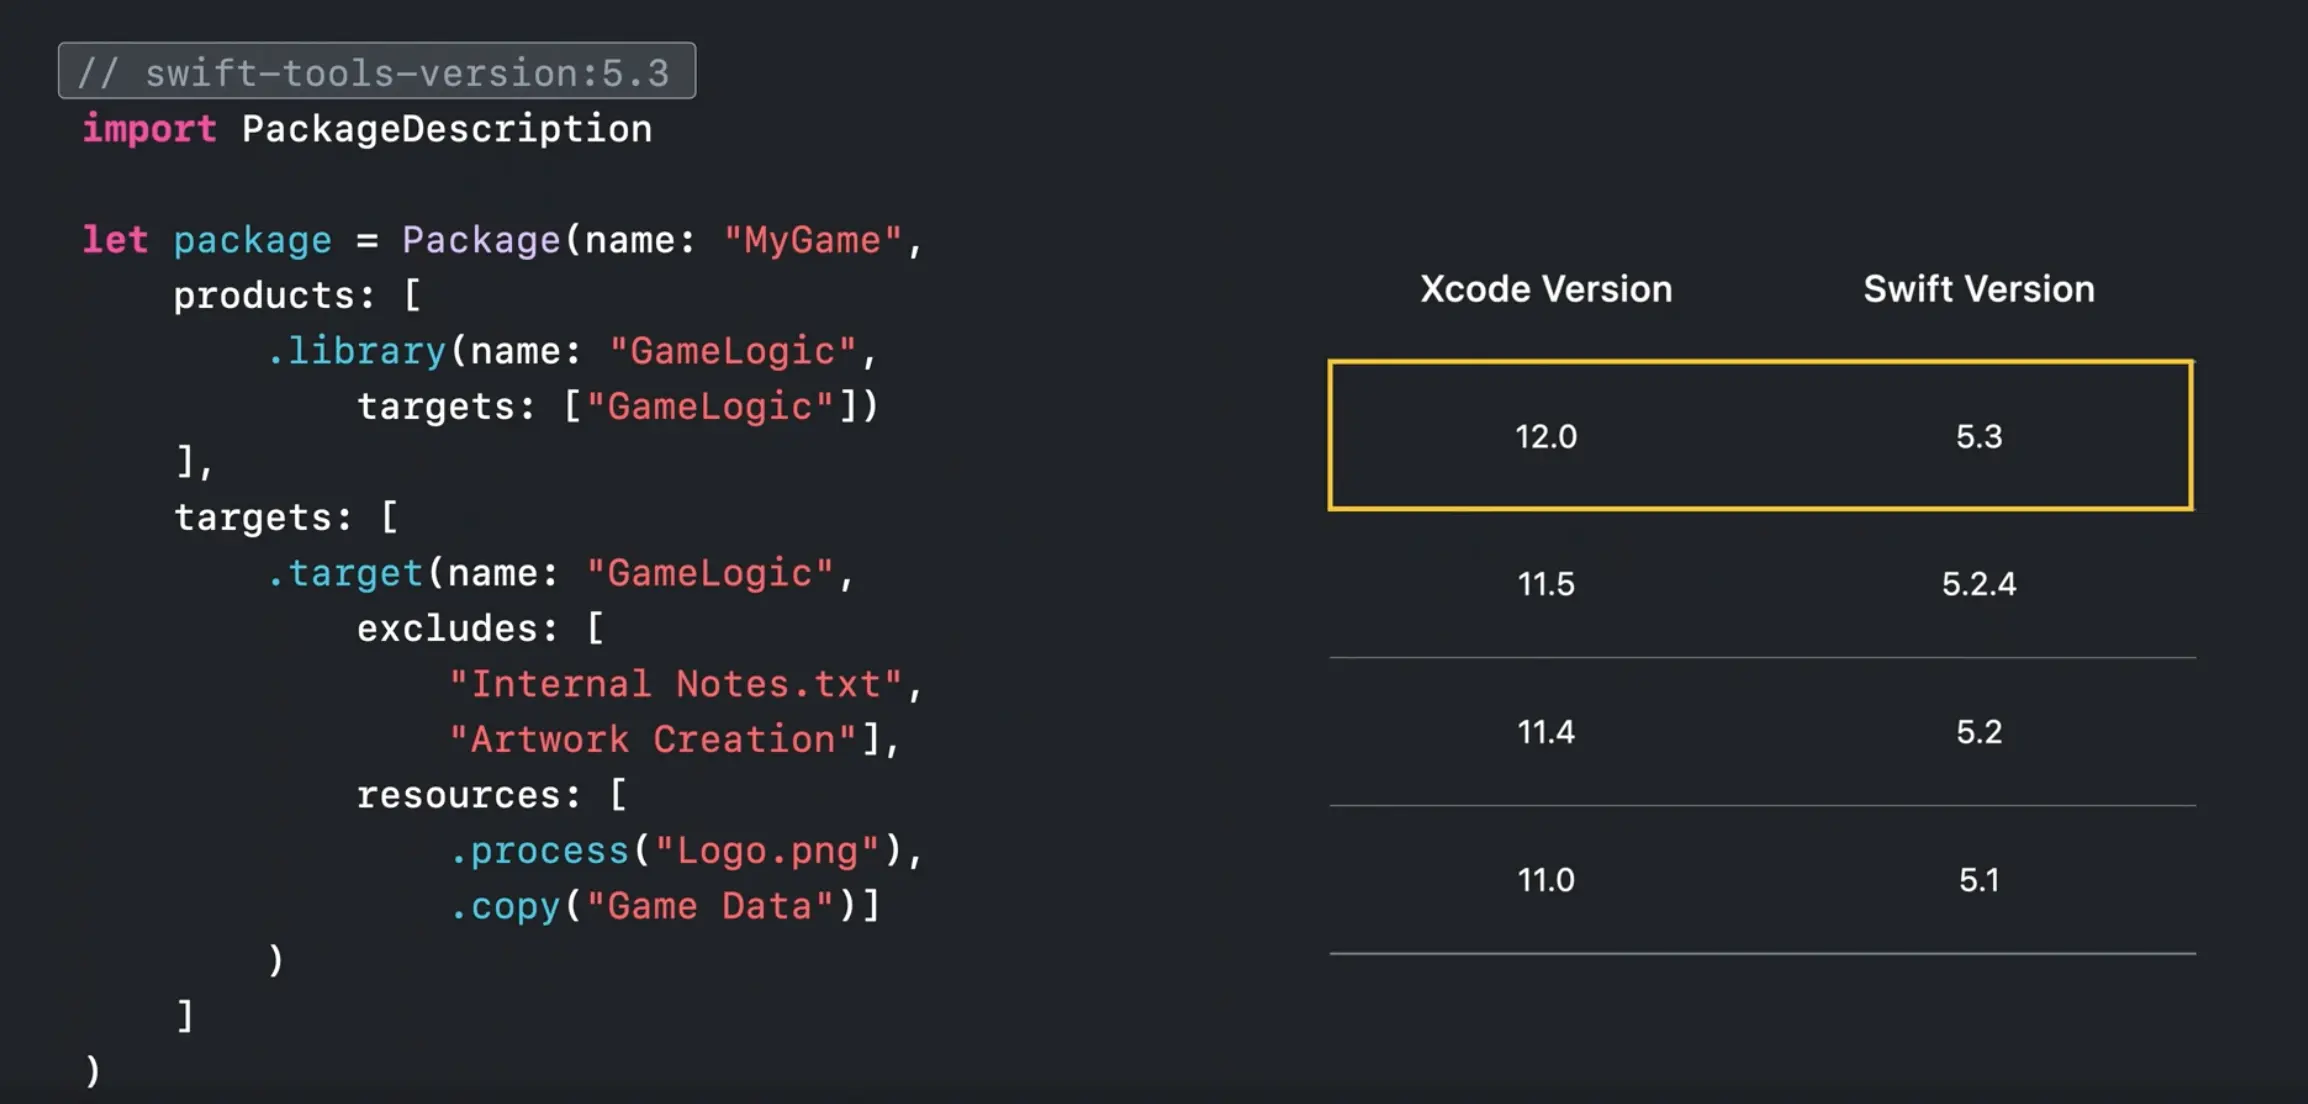Click the Xcode Version column header
The width and height of the screenshot is (2308, 1104).
[1546, 289]
